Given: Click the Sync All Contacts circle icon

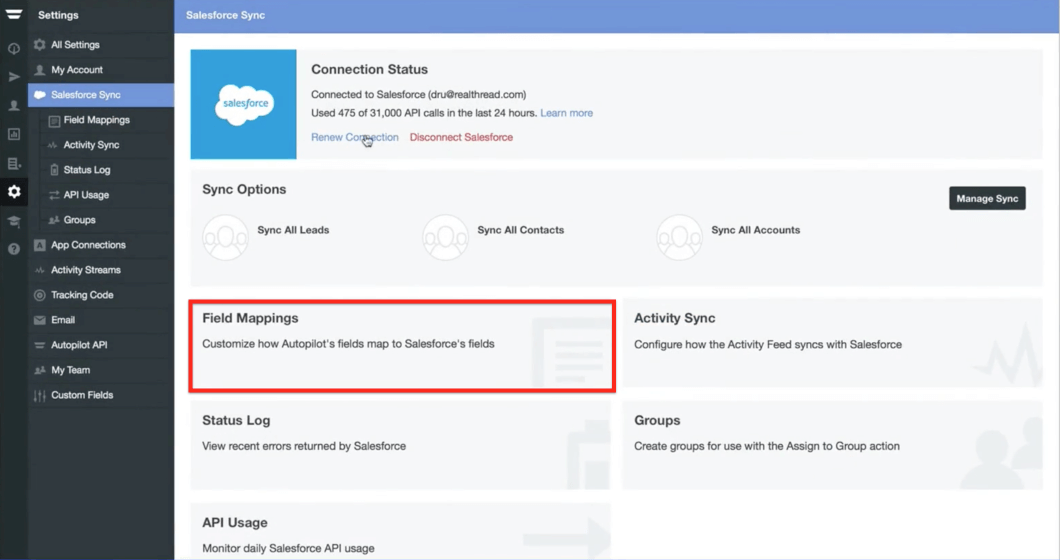Looking at the screenshot, I should pyautogui.click(x=445, y=237).
